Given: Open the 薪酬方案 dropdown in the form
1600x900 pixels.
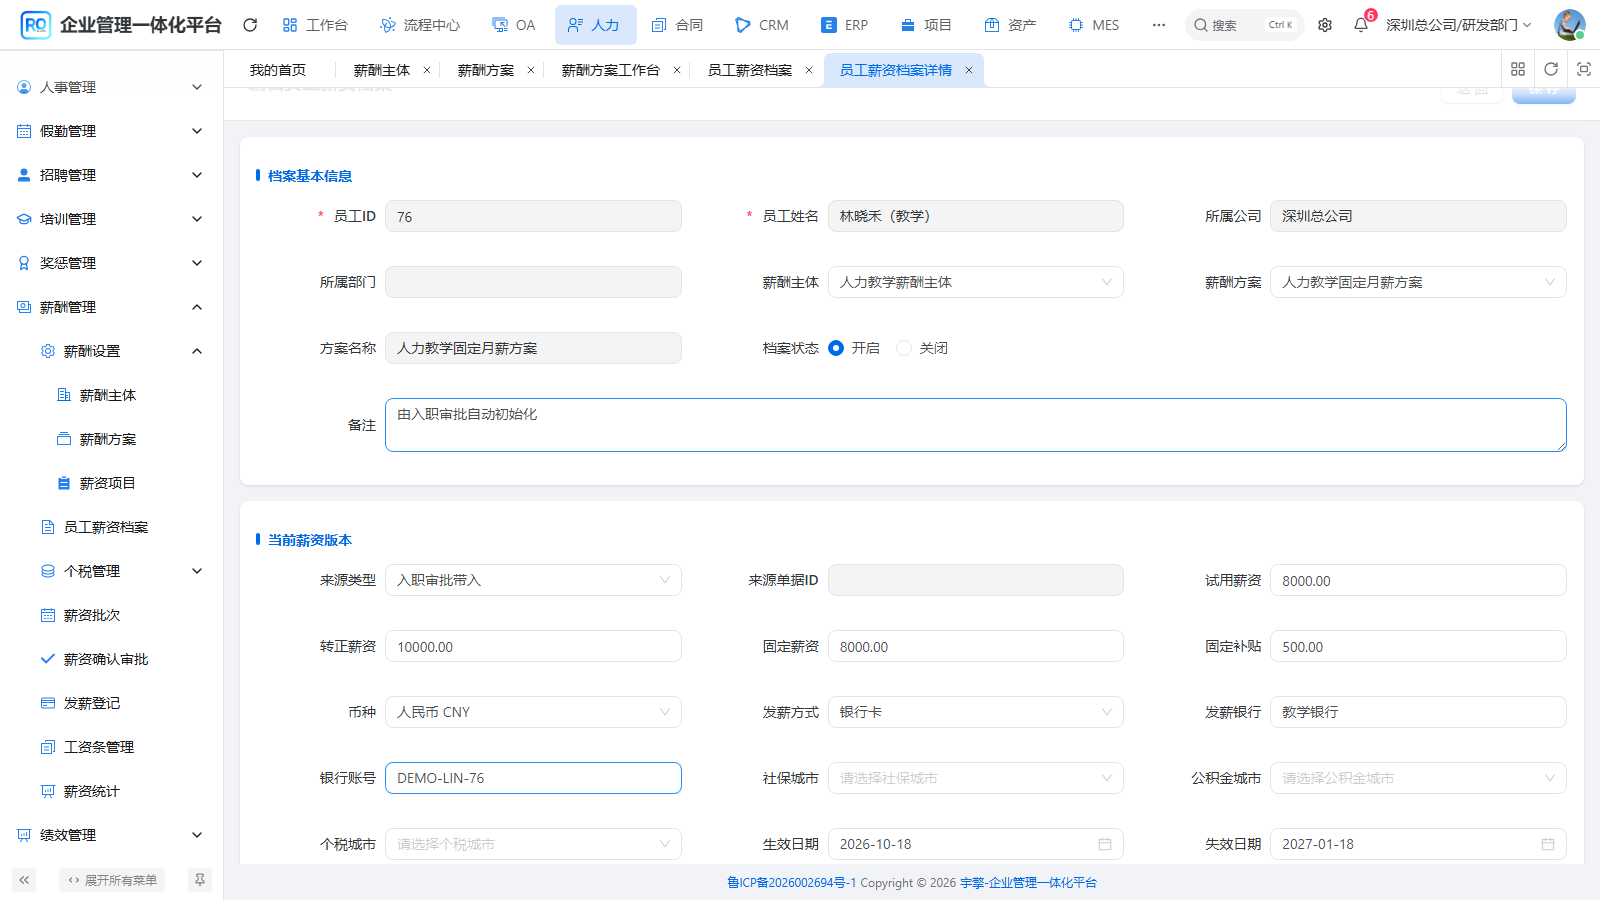Looking at the screenshot, I should [1418, 282].
